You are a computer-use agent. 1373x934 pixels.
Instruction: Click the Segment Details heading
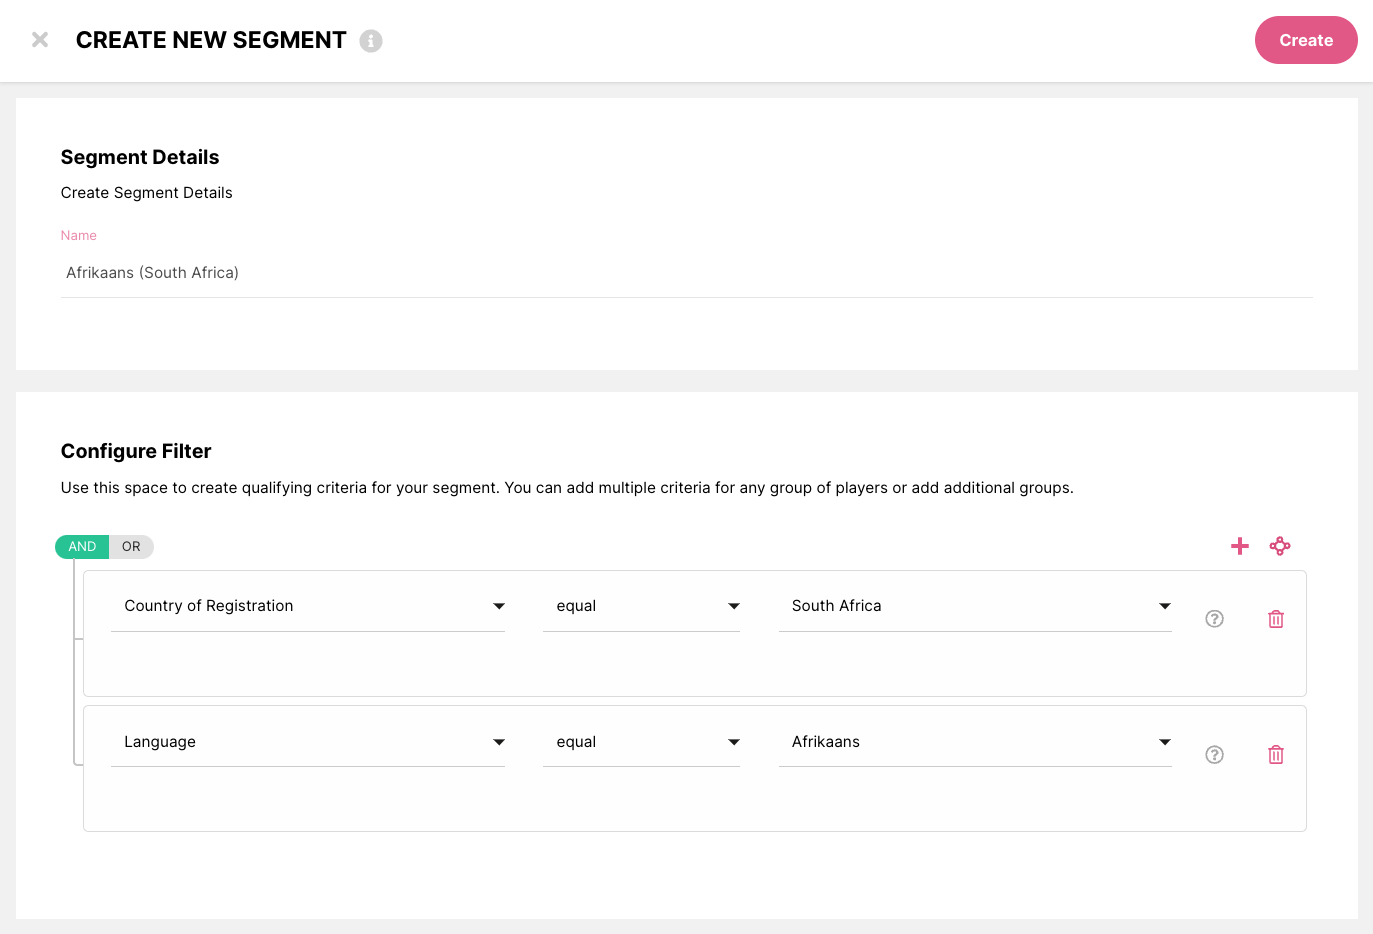pos(140,157)
